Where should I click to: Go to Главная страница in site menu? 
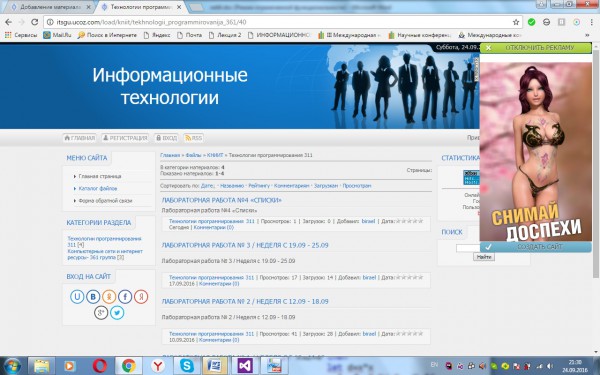click(x=99, y=176)
